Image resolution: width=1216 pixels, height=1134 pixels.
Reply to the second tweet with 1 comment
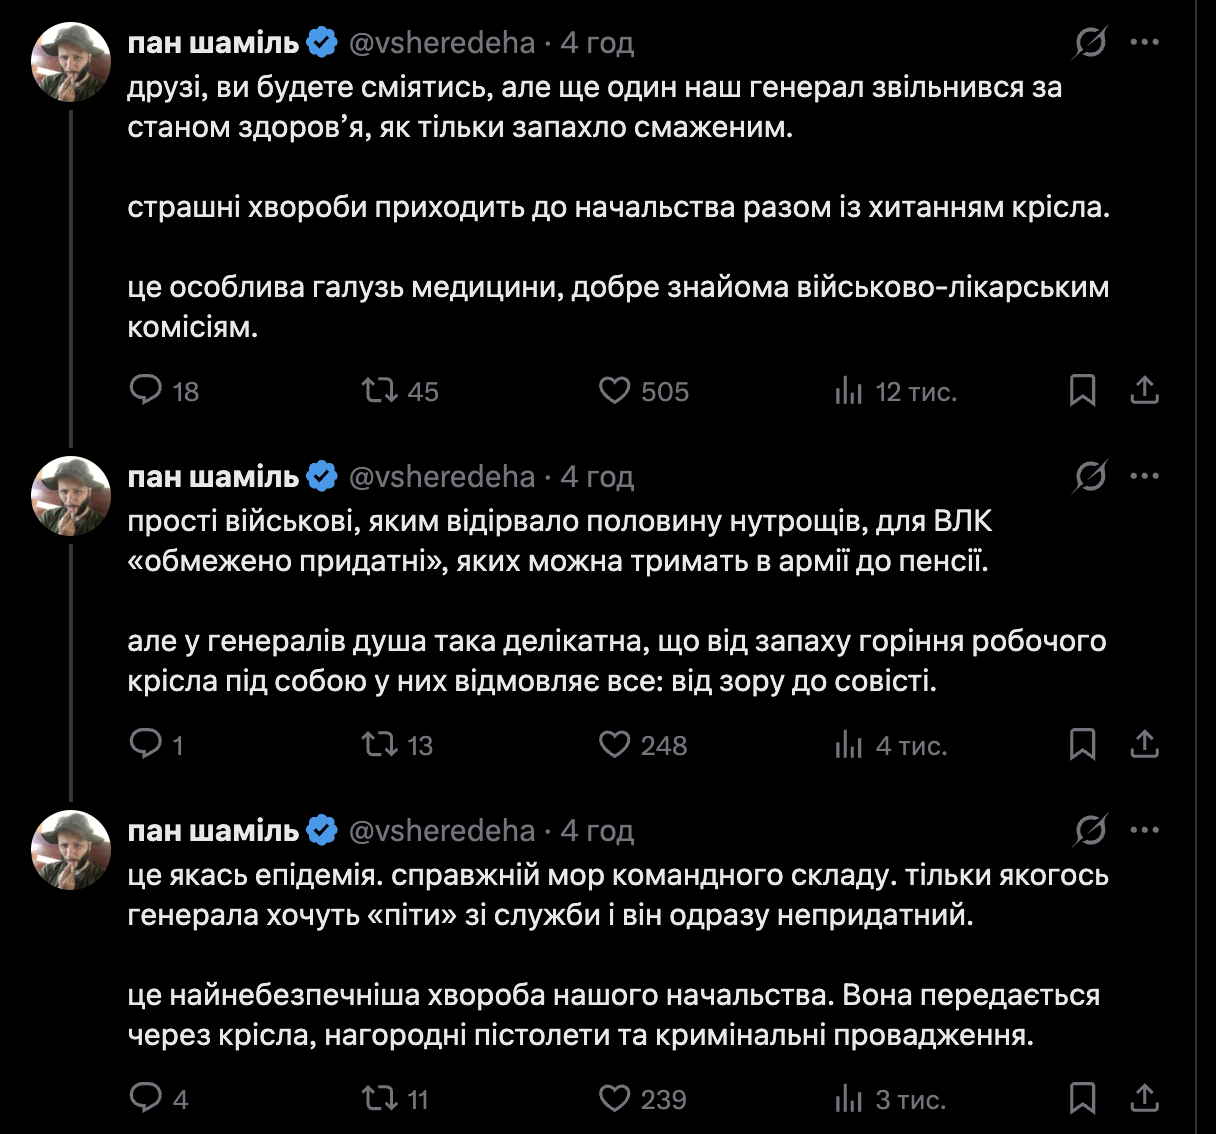click(x=147, y=744)
